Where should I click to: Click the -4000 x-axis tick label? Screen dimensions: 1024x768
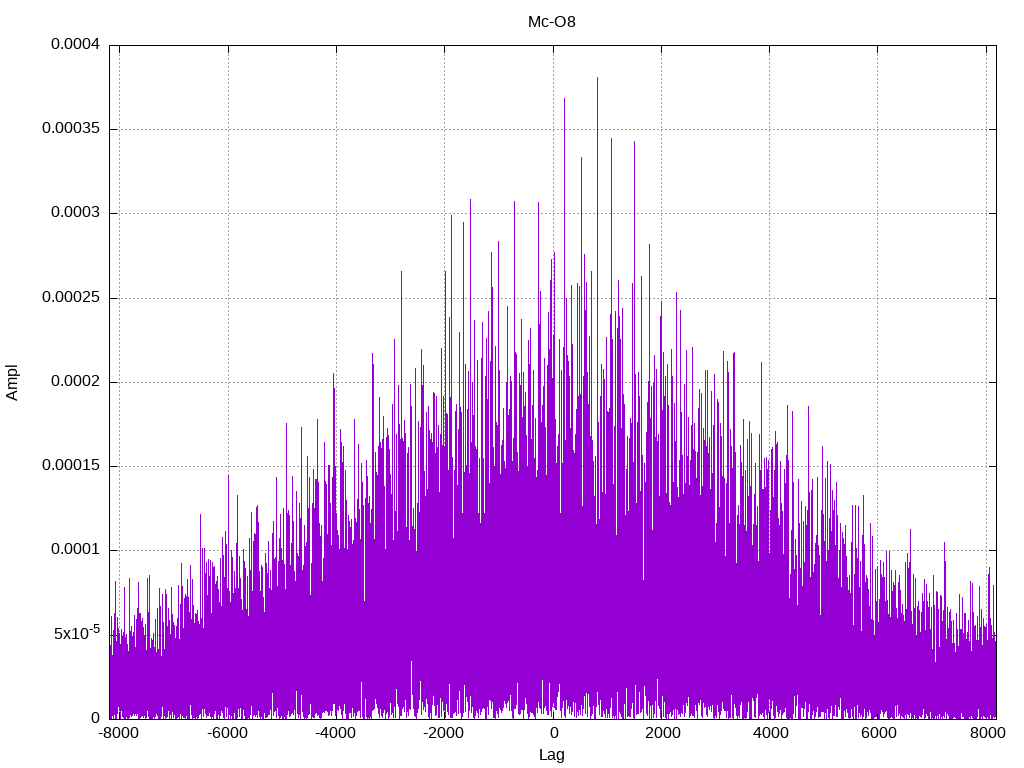[335, 733]
